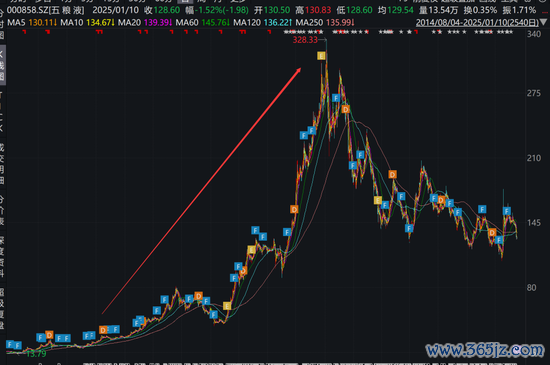Click the 210 price axis label

coord(534,158)
